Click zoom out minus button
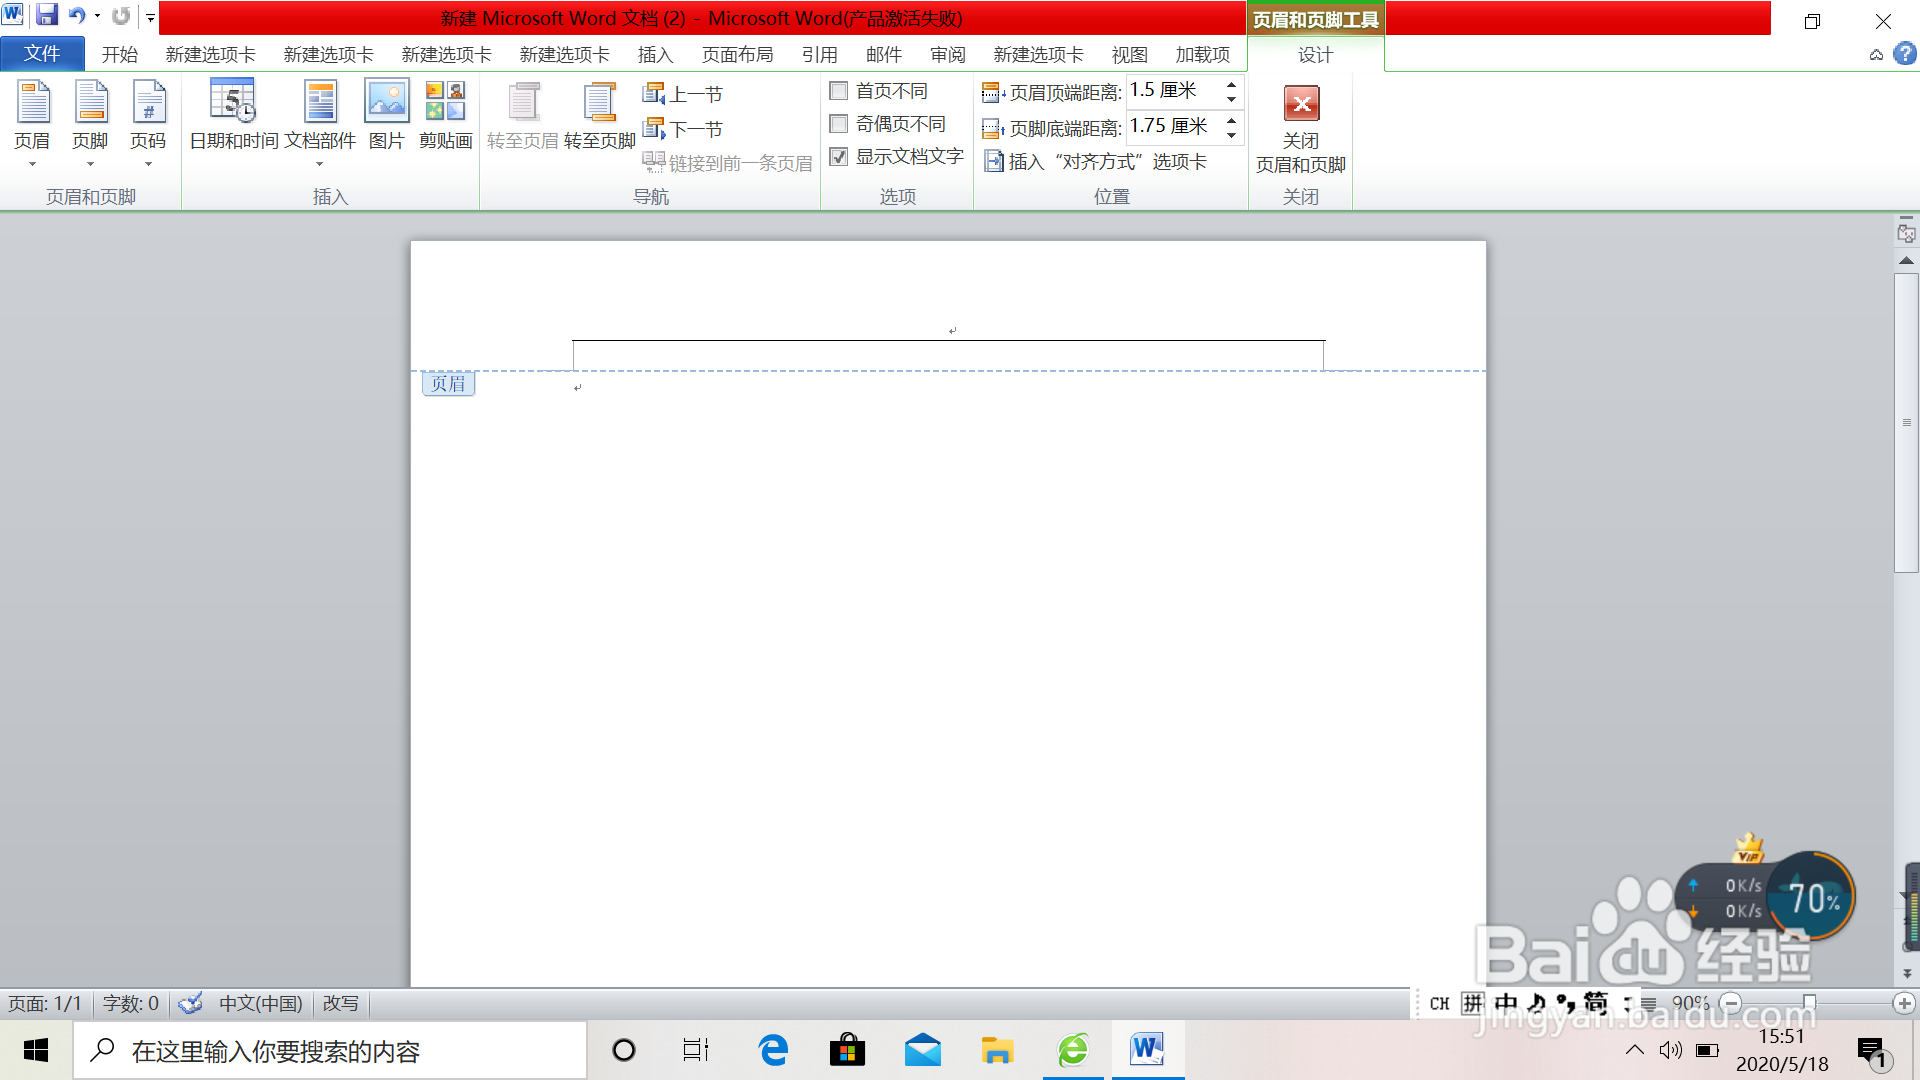The image size is (1920, 1080). click(x=1731, y=1003)
